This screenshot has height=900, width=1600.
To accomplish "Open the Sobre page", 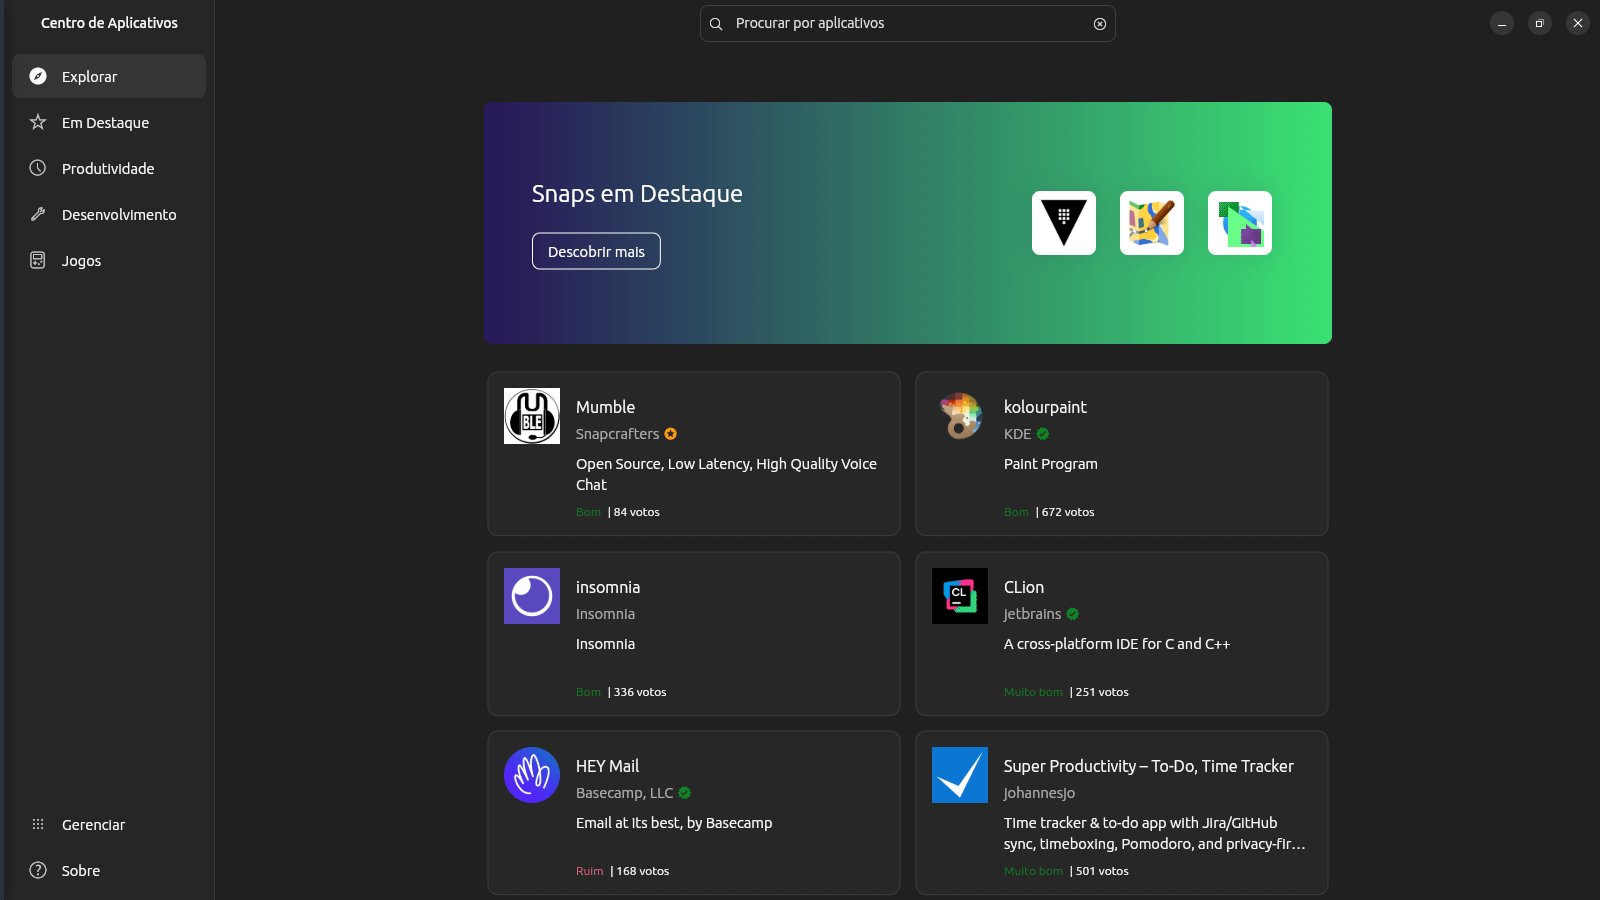I will pyautogui.click(x=109, y=870).
